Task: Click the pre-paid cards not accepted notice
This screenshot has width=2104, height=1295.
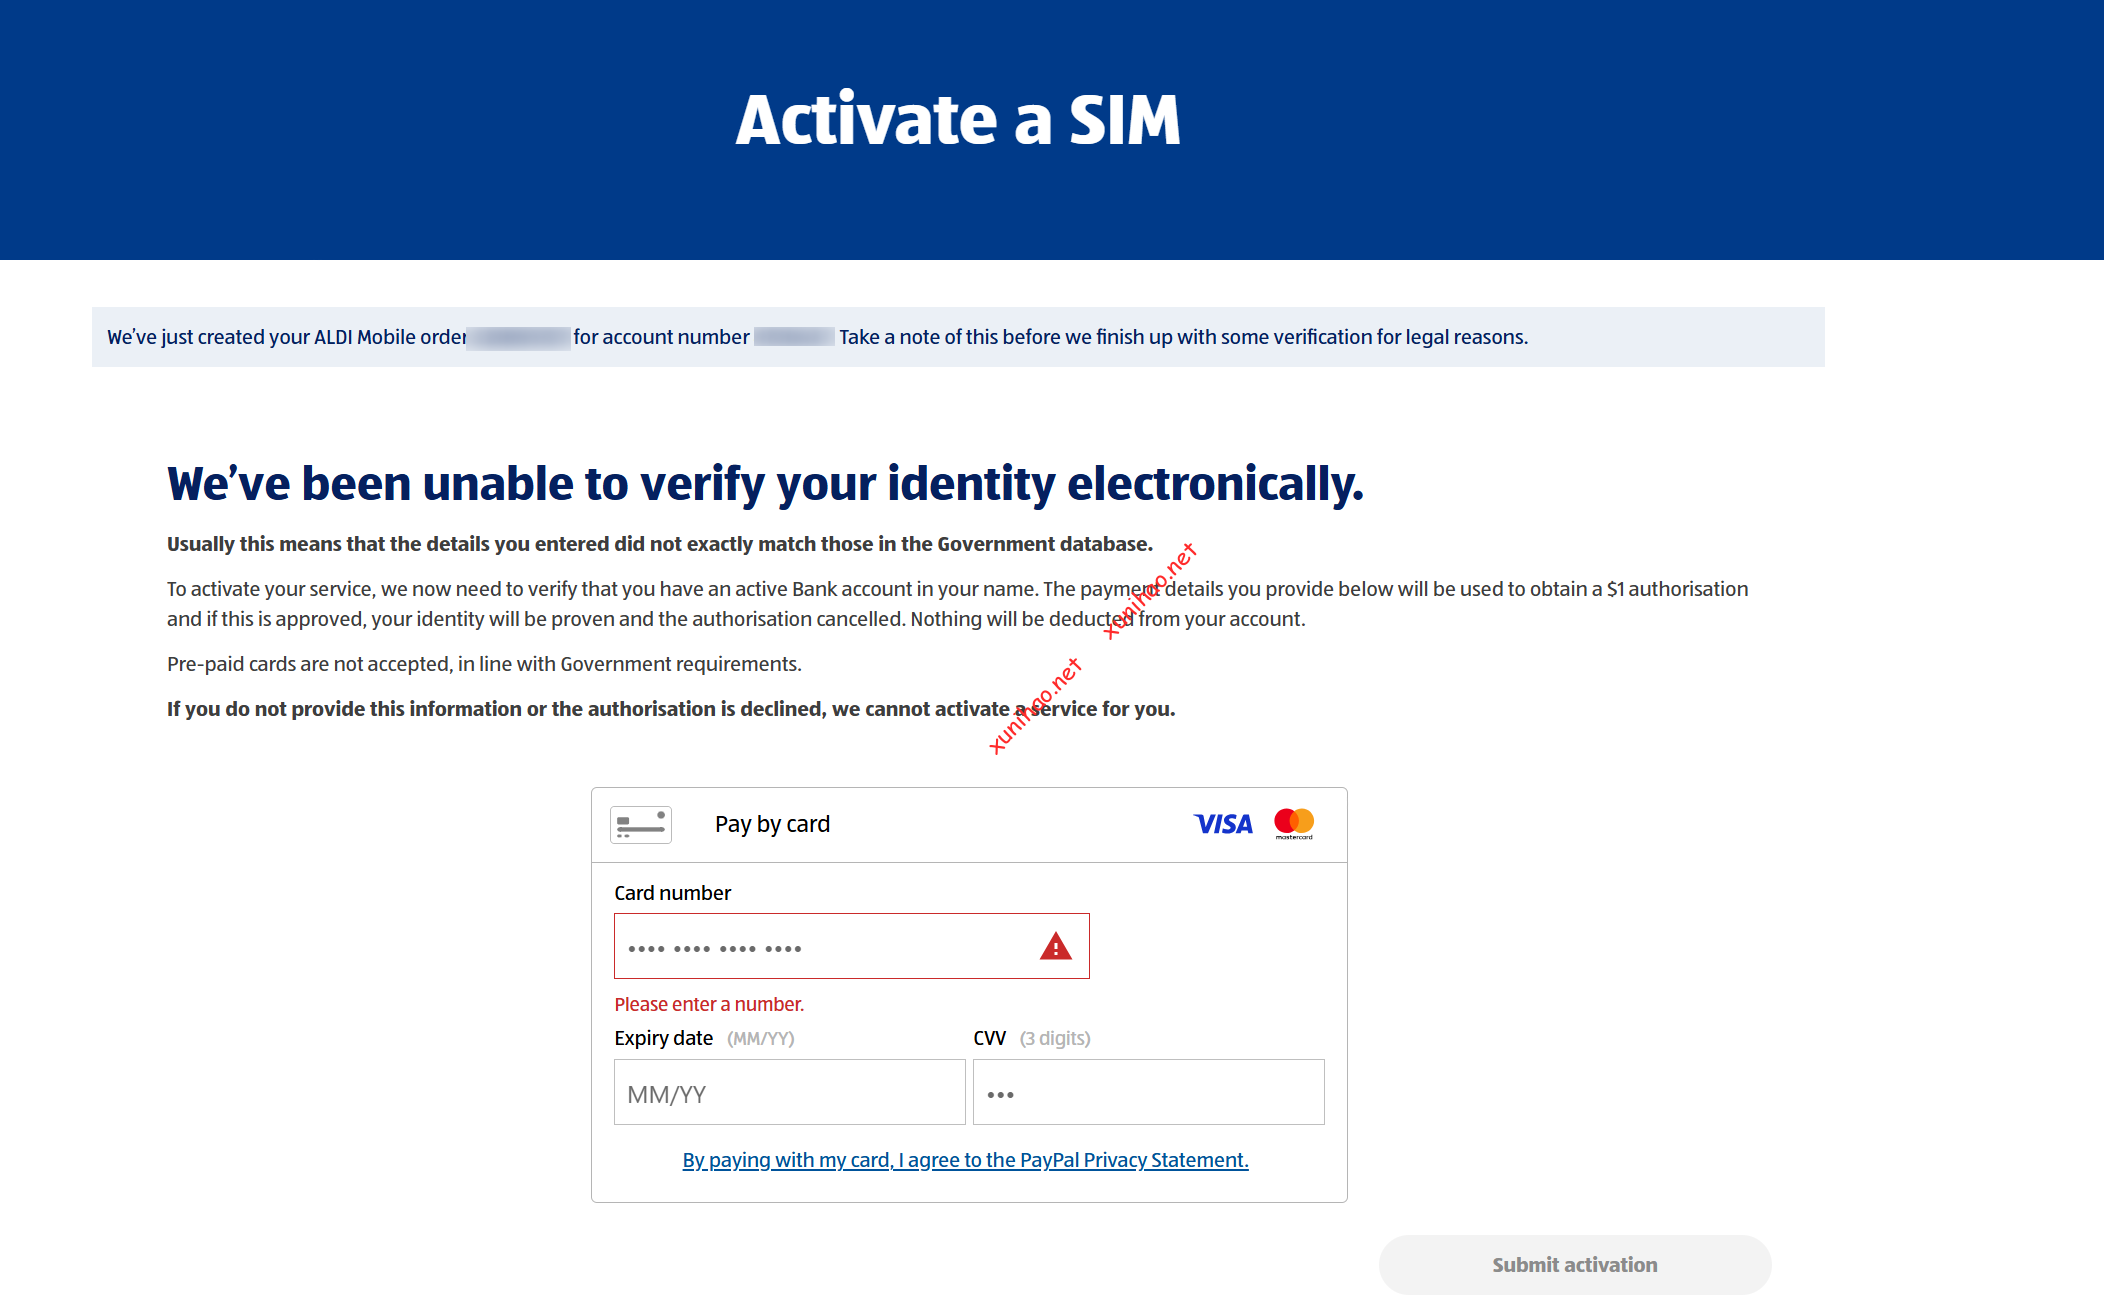Action: pos(484,664)
